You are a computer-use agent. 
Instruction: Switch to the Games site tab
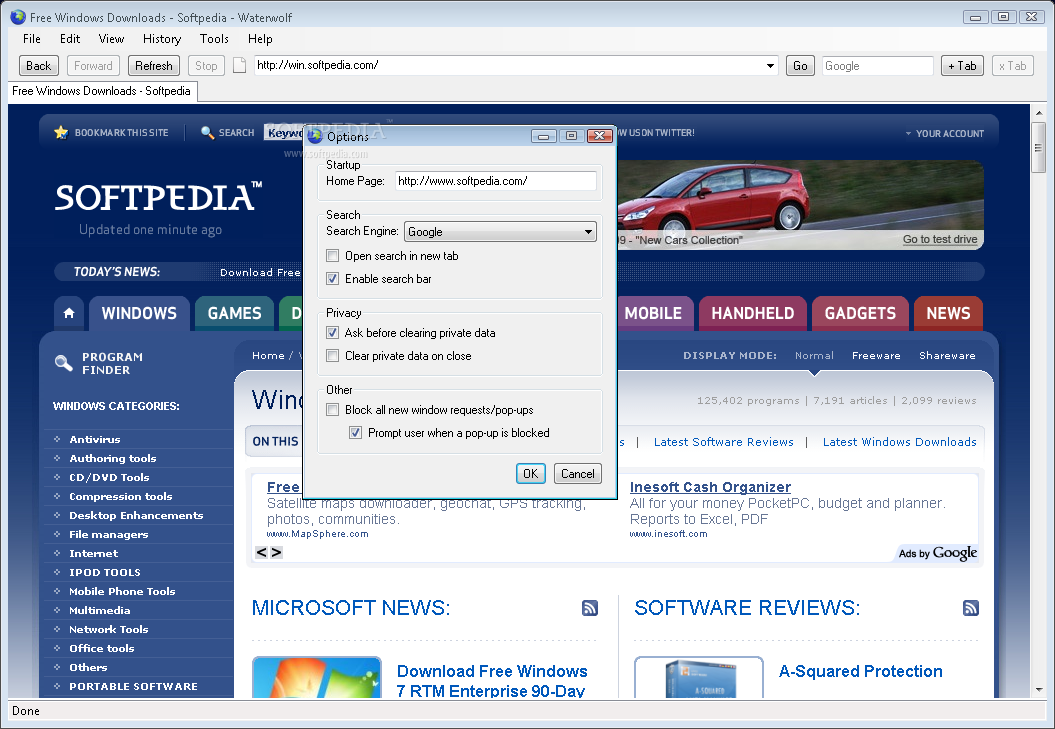(234, 313)
